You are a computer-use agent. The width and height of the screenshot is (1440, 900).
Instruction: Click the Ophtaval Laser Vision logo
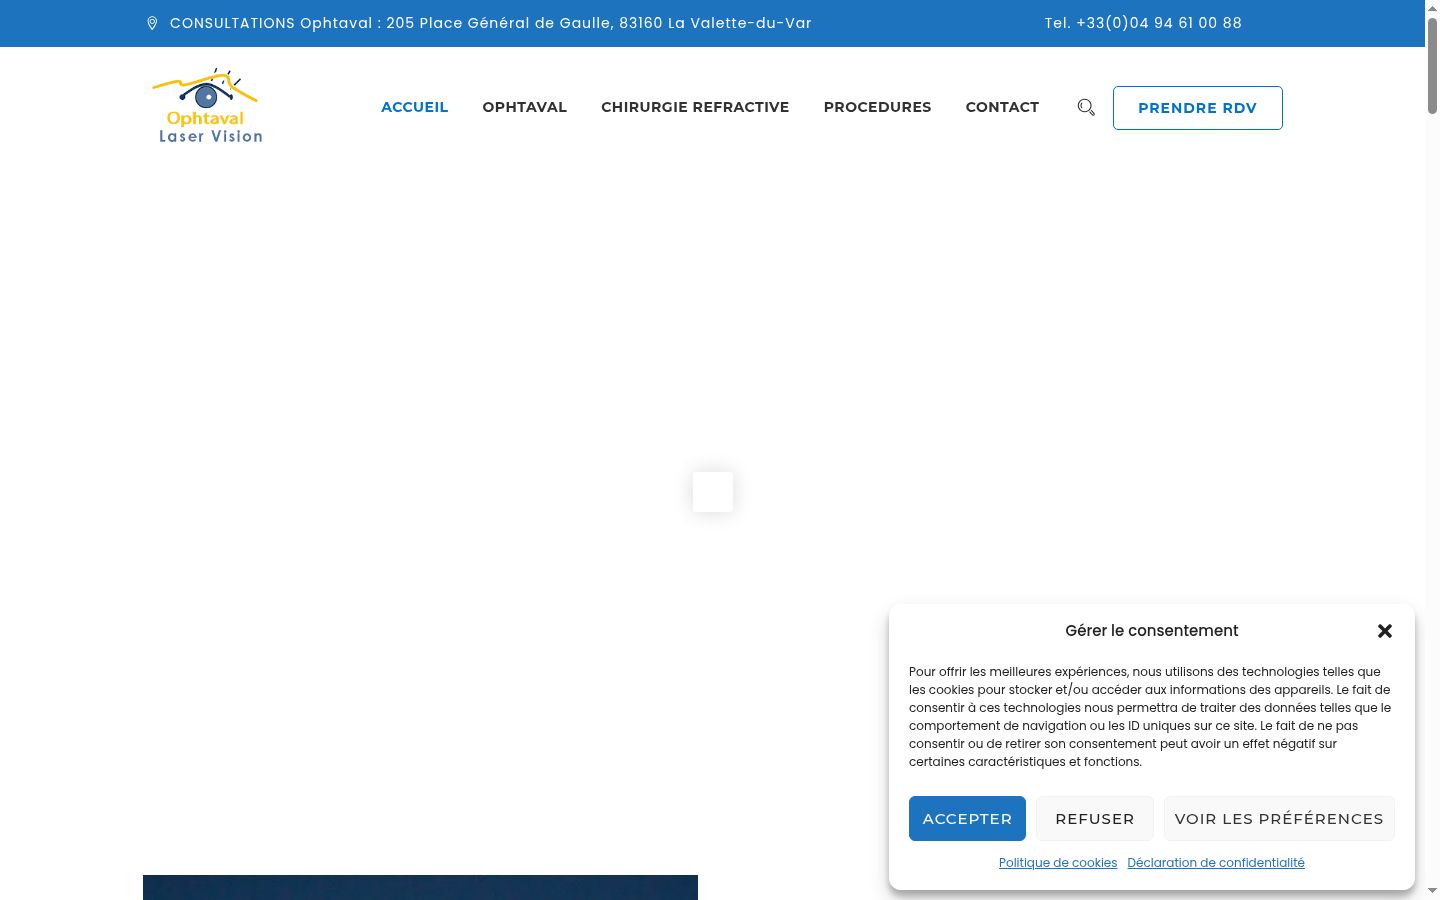point(207,107)
